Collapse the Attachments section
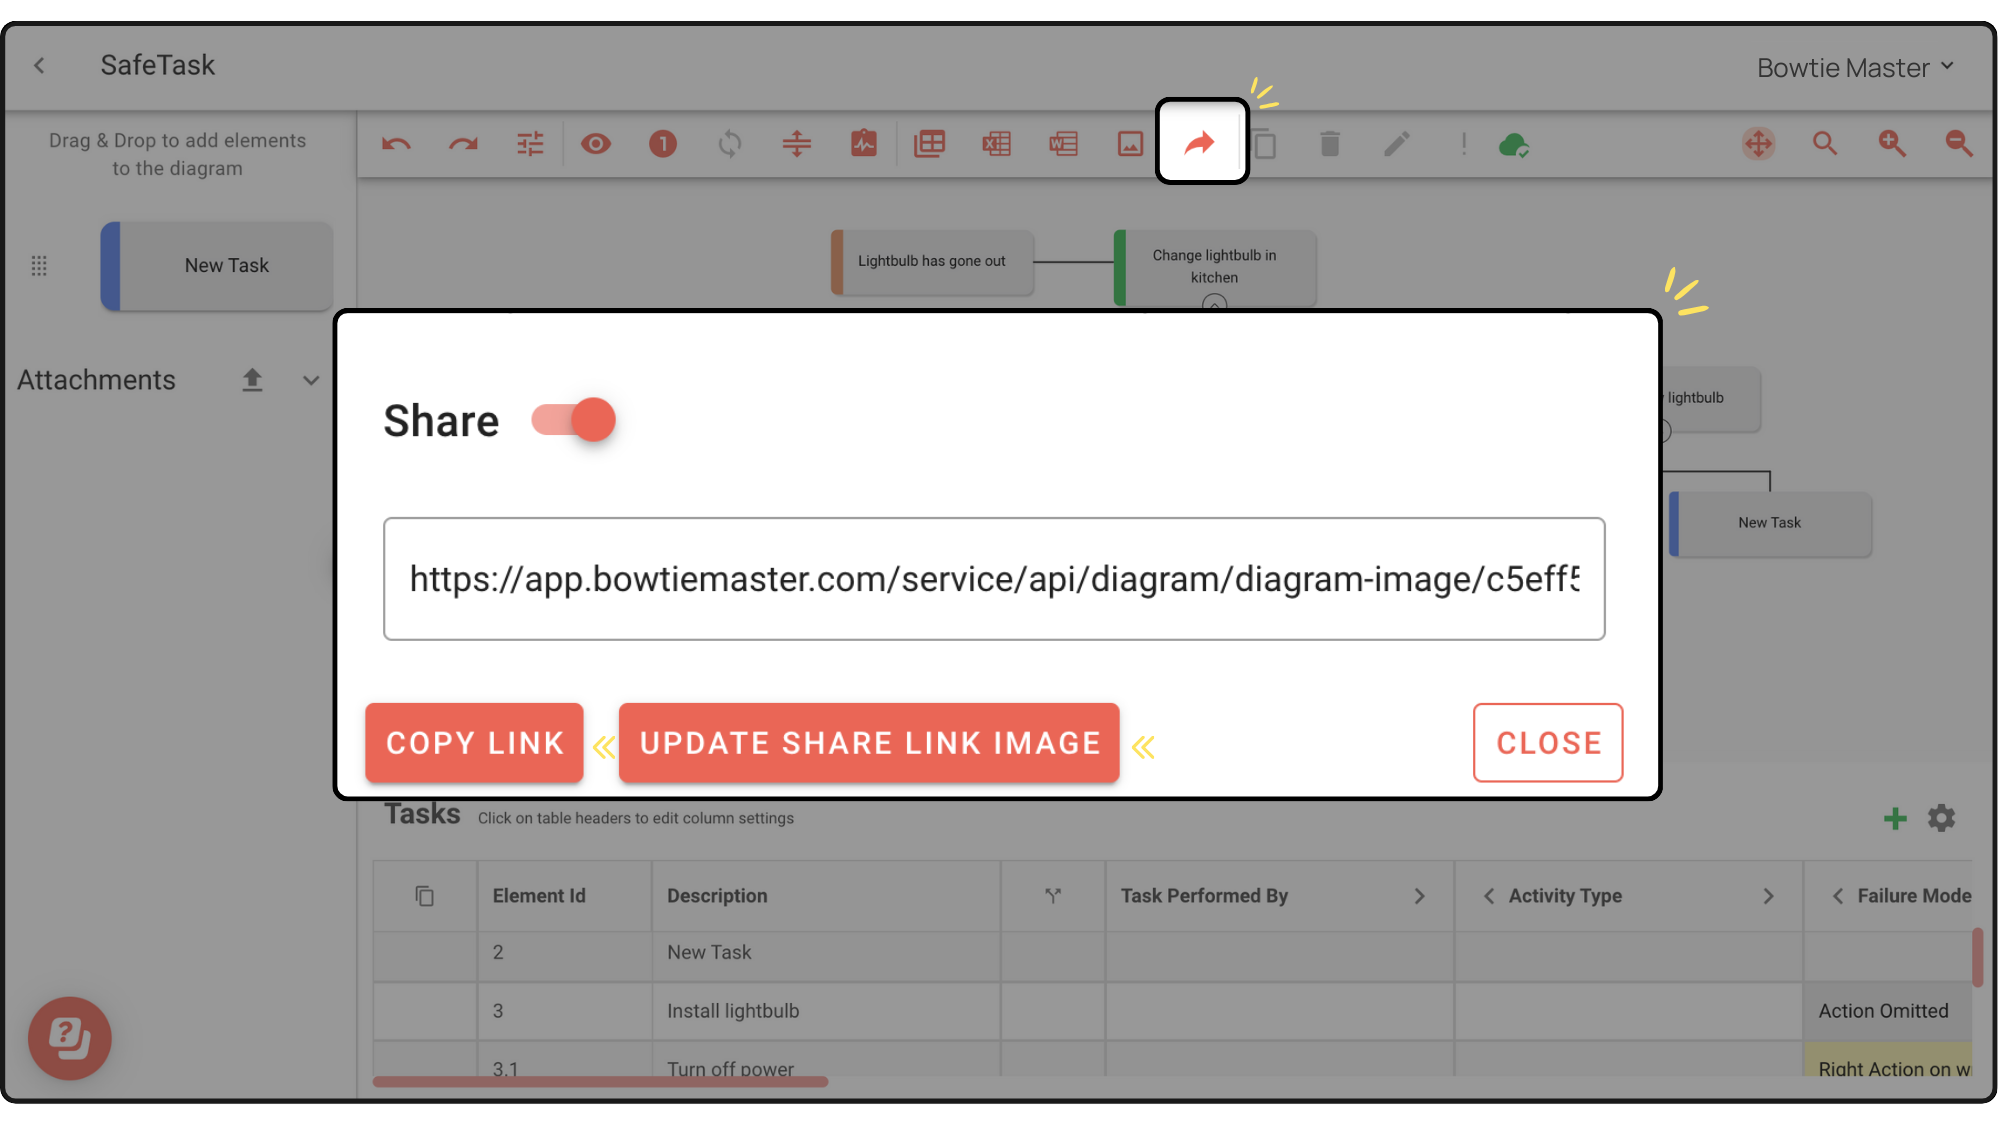The height and width of the screenshot is (1125, 2000). point(310,380)
